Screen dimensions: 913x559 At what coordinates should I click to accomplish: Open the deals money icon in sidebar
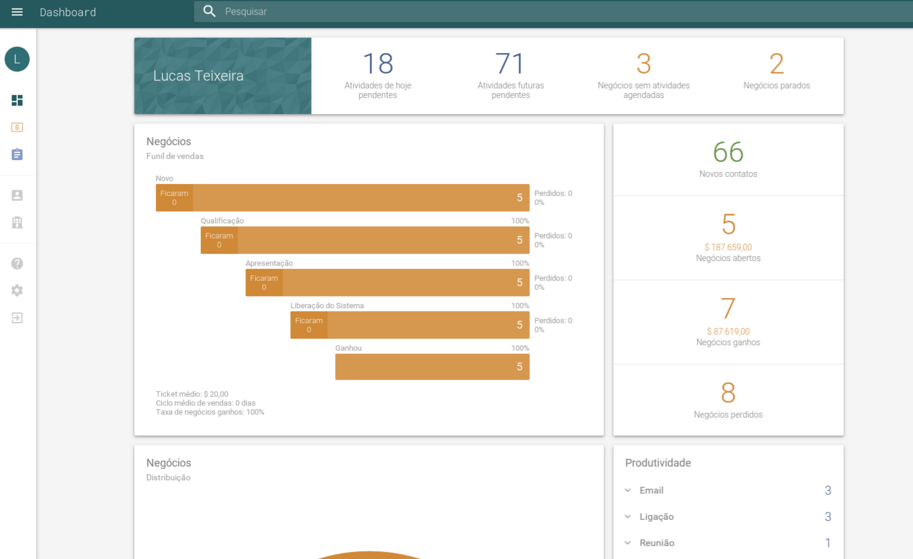tap(17, 127)
